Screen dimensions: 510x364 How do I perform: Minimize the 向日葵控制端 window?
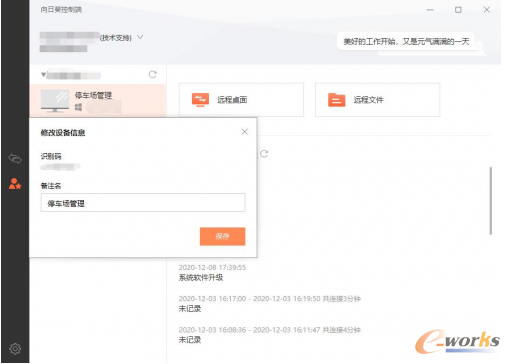point(430,10)
